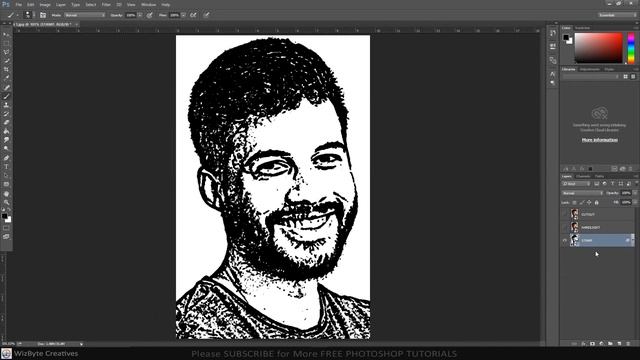Viewport: 640px width, 360px height.
Task: Open the brush preset picker
Action: [28, 15]
